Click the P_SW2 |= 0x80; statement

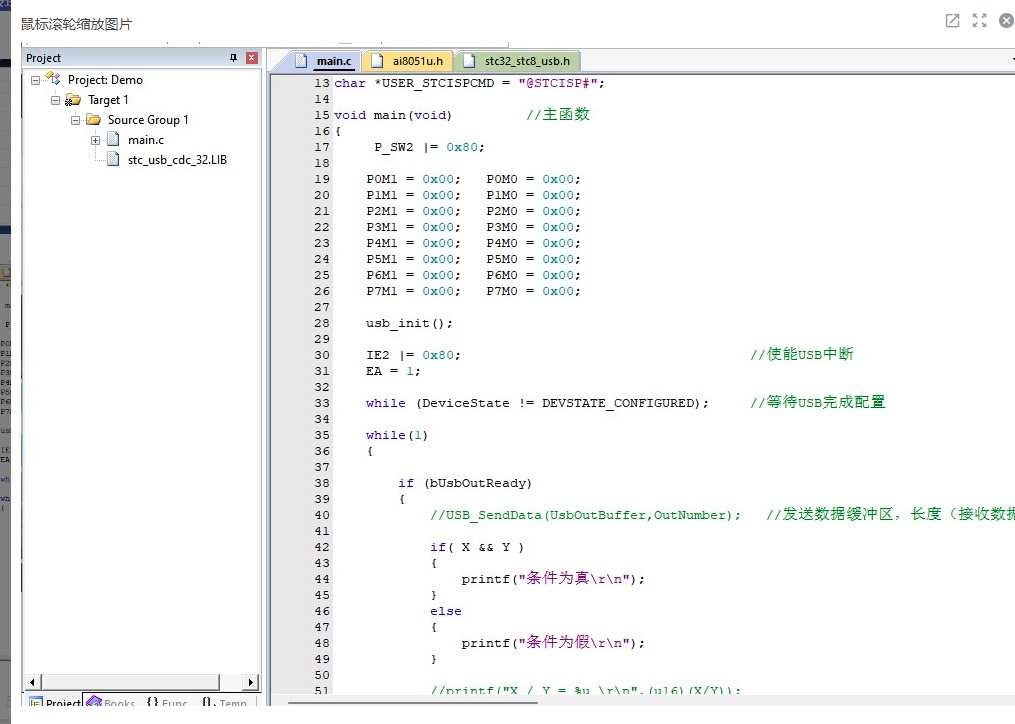point(429,147)
